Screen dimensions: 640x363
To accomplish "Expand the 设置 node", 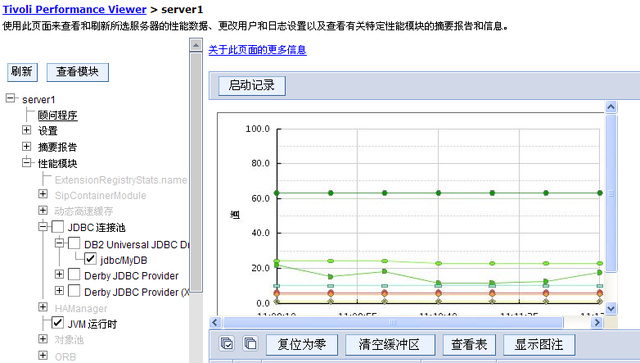I will pos(27,130).
